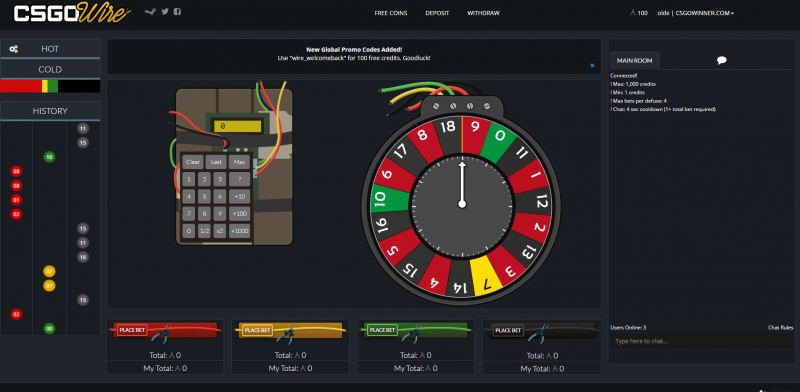Image resolution: width=800 pixels, height=392 pixels.
Task: Expand the olde | CSGOWINNER.COM user dropdown
Action: point(695,13)
